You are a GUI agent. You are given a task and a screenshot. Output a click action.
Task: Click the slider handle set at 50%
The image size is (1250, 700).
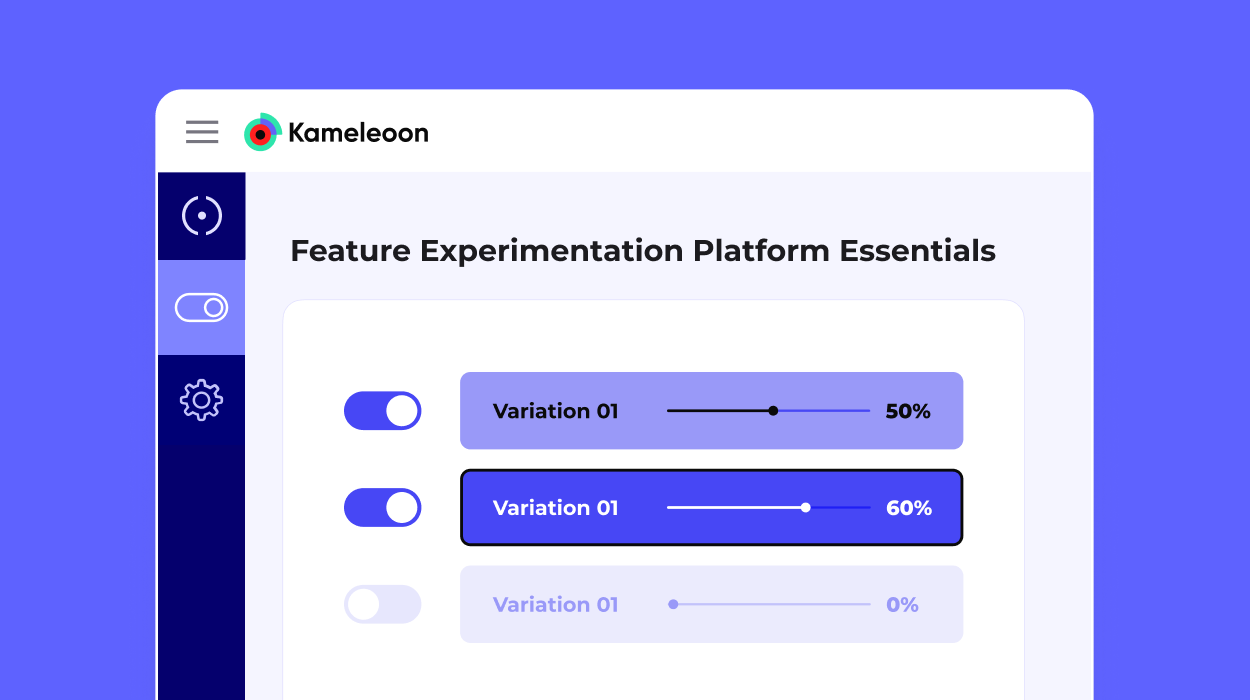[x=774, y=410]
